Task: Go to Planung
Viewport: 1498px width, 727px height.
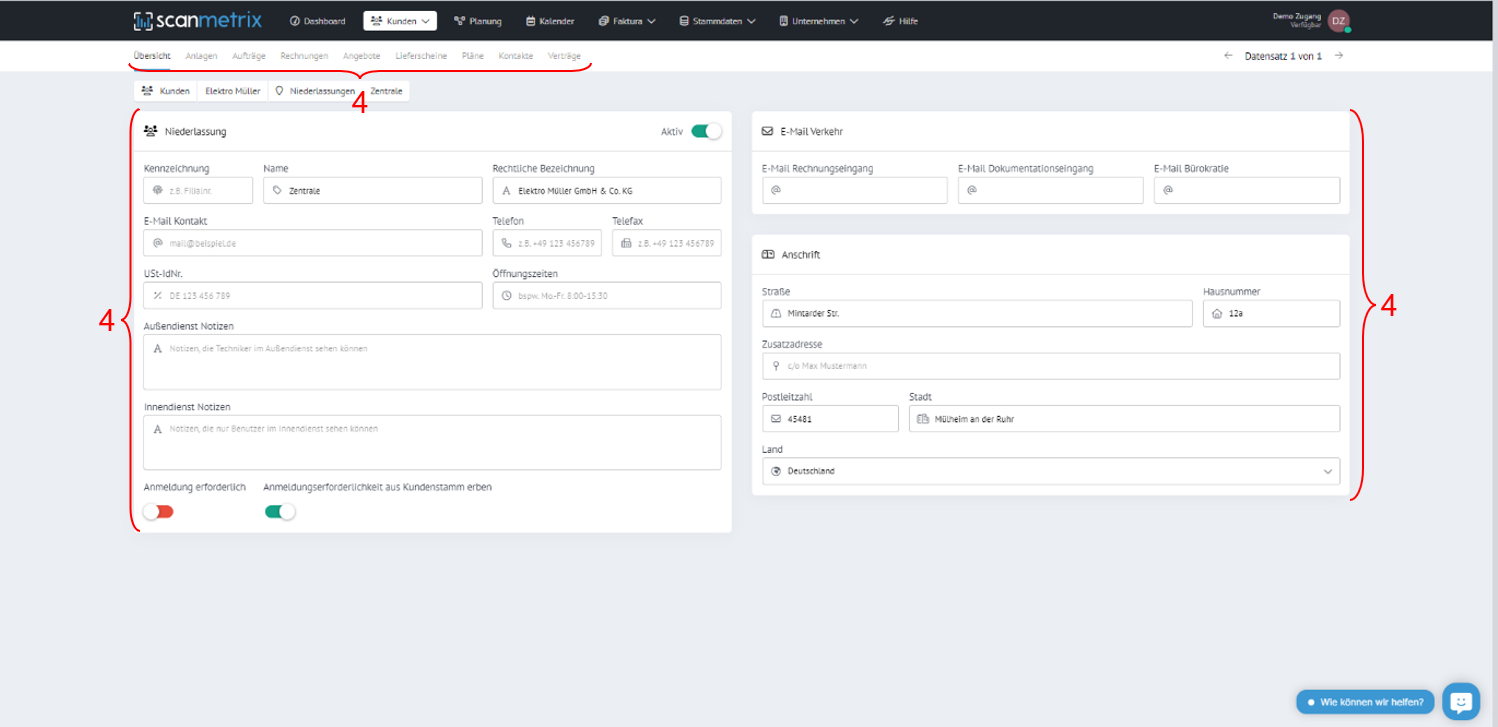Action: tap(478, 21)
